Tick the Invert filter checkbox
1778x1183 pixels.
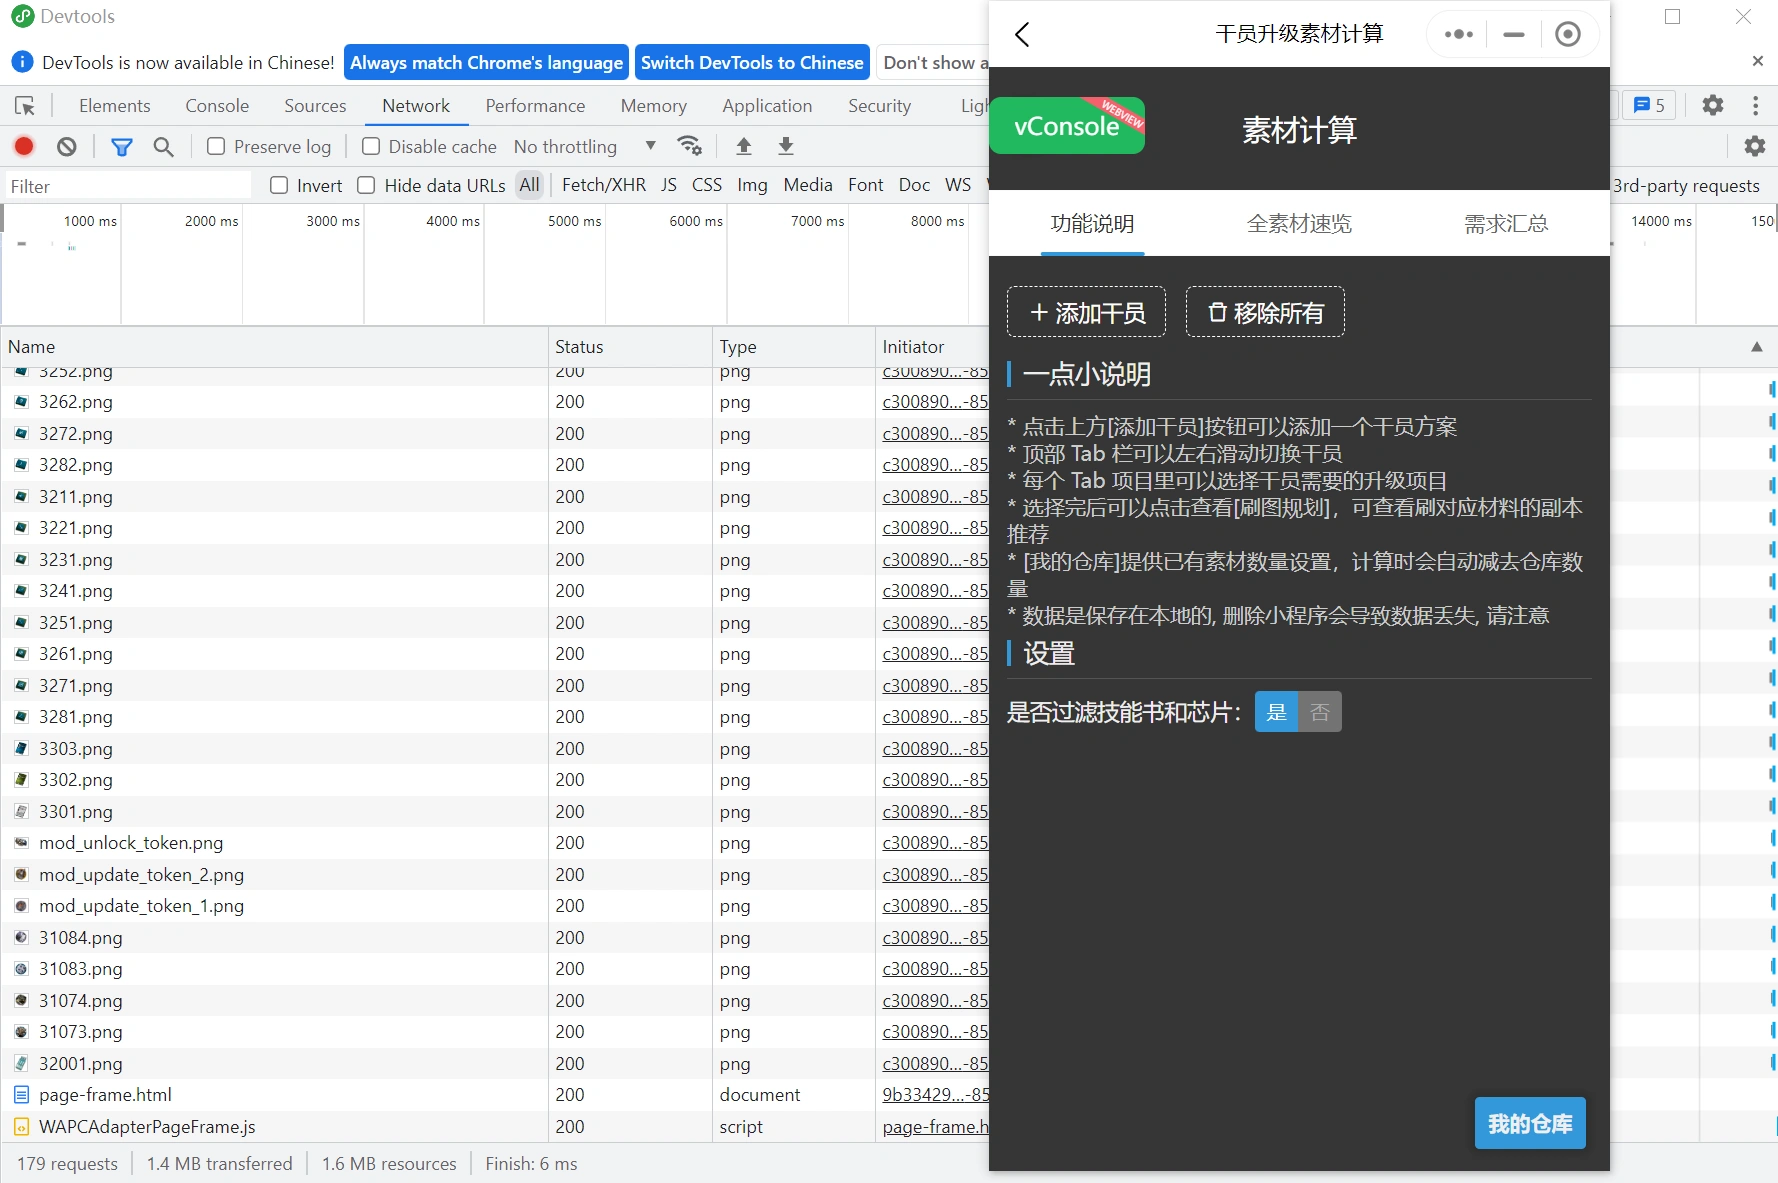[280, 185]
